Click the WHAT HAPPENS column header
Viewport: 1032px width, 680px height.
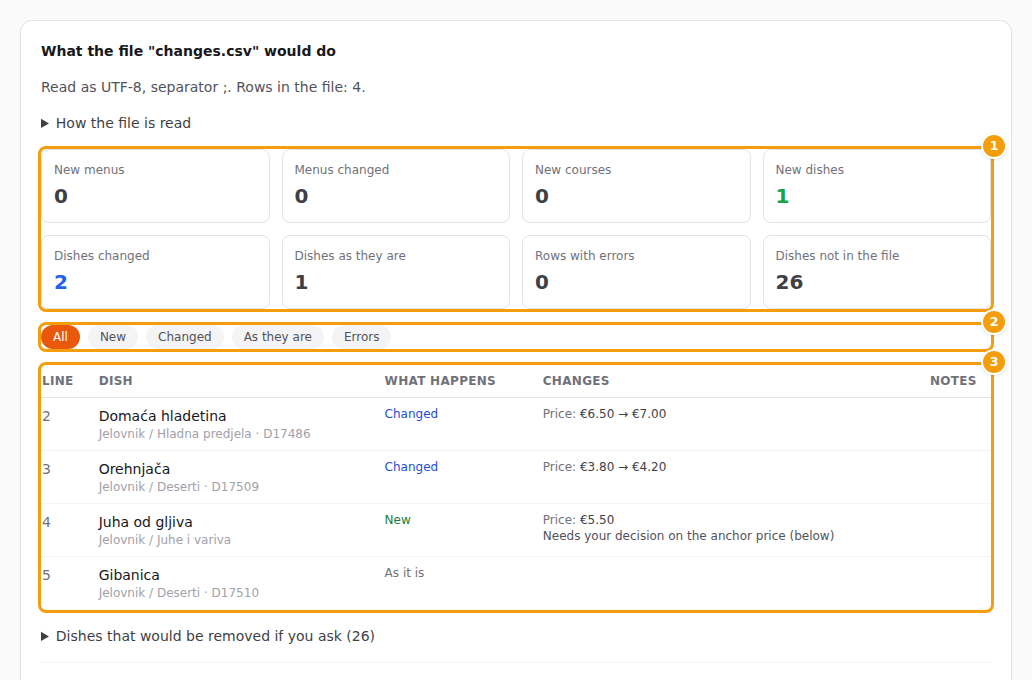(440, 380)
